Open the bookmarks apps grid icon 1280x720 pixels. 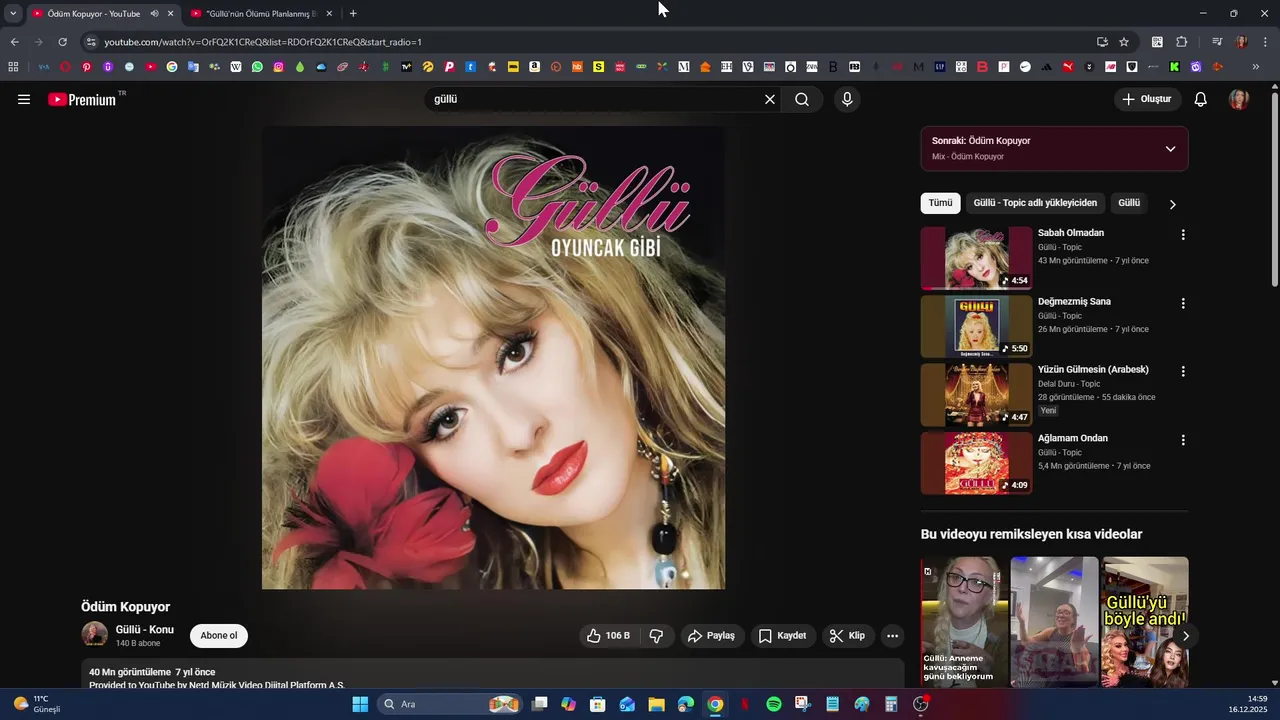tap(13, 67)
